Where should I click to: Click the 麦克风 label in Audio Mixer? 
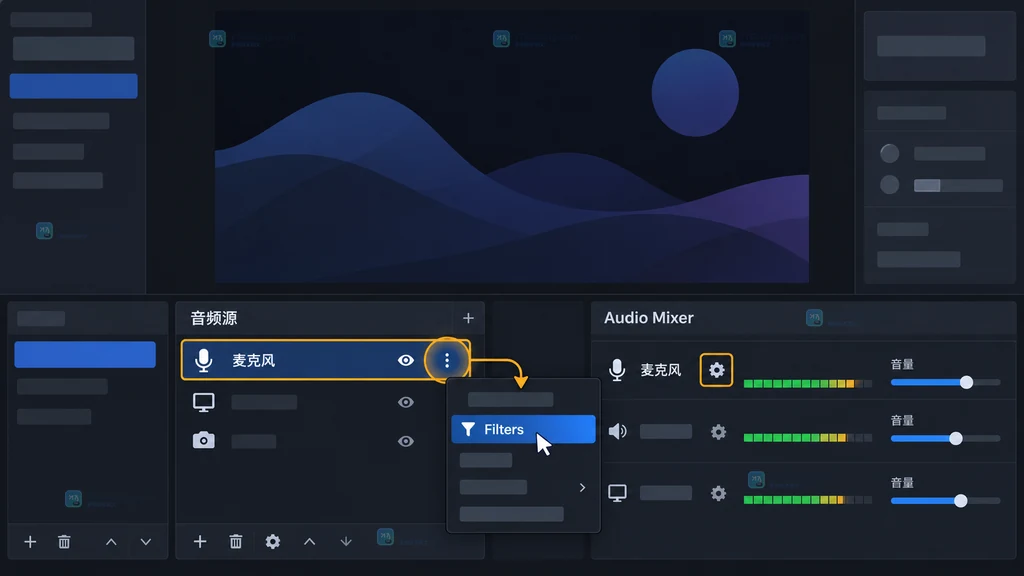[660, 370]
